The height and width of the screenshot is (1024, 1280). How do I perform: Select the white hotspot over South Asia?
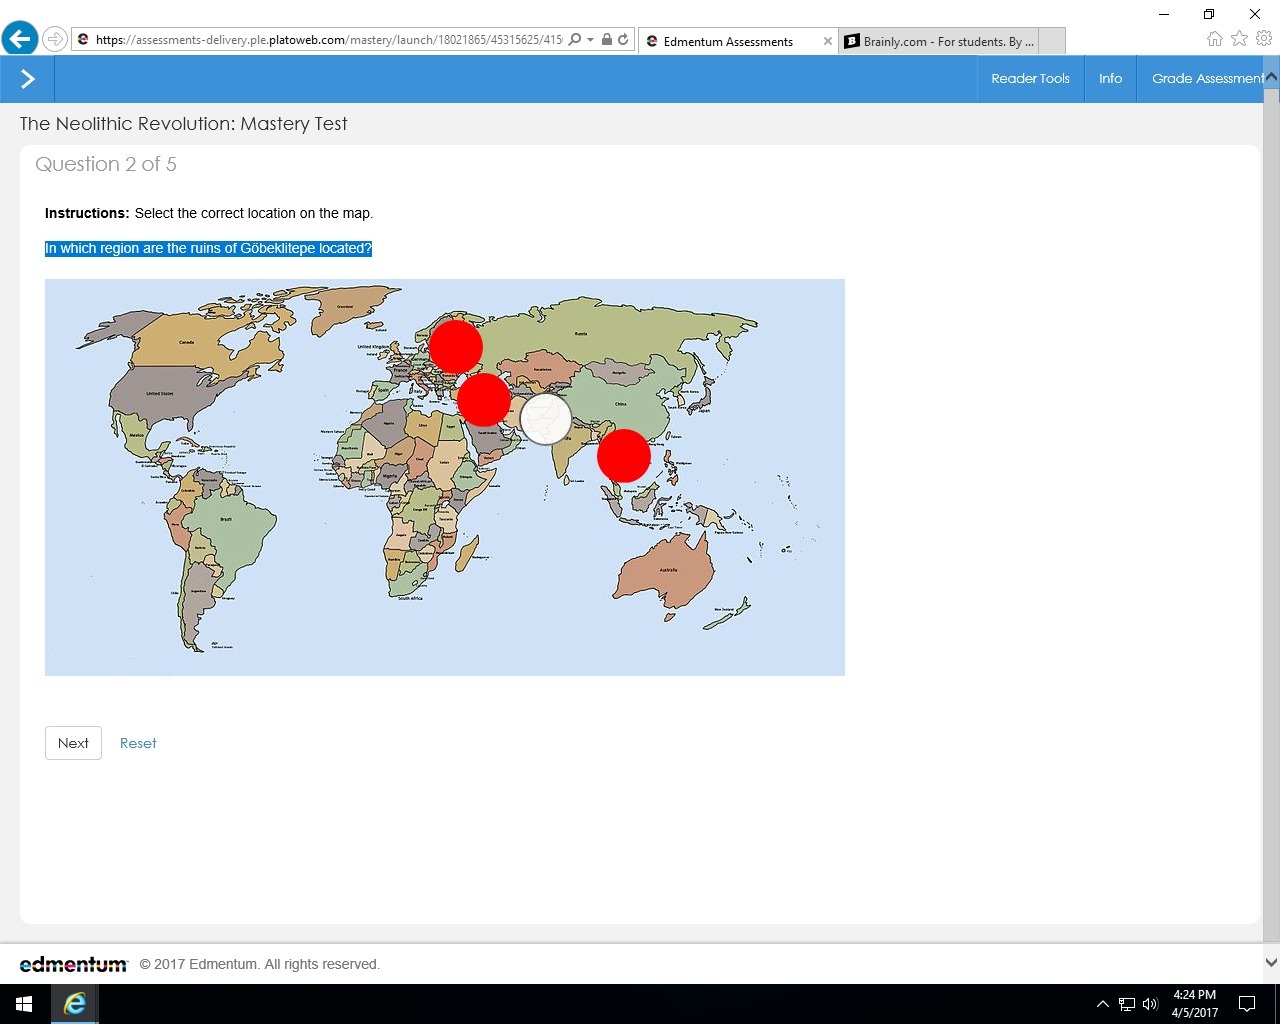coord(546,418)
